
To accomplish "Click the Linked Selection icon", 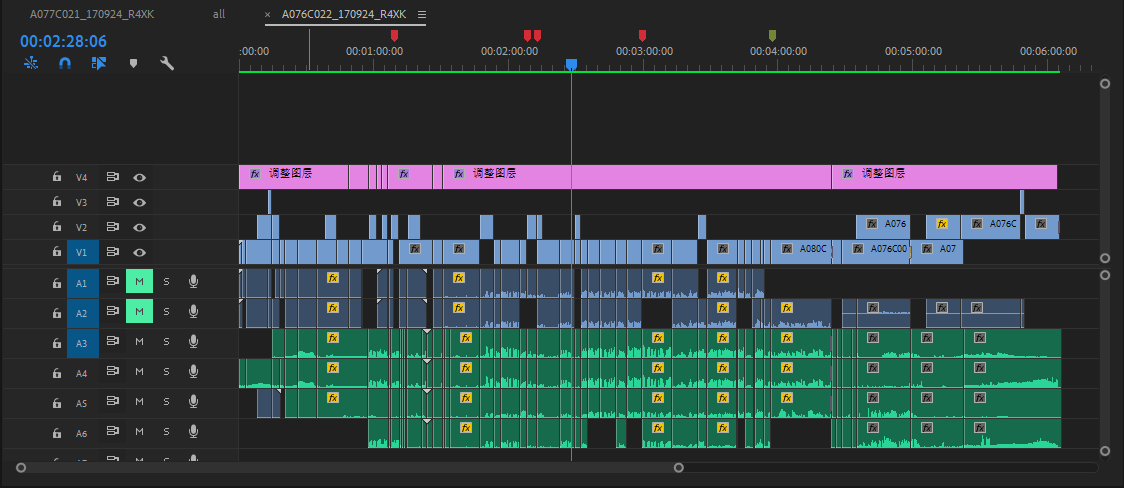I will click(98, 63).
